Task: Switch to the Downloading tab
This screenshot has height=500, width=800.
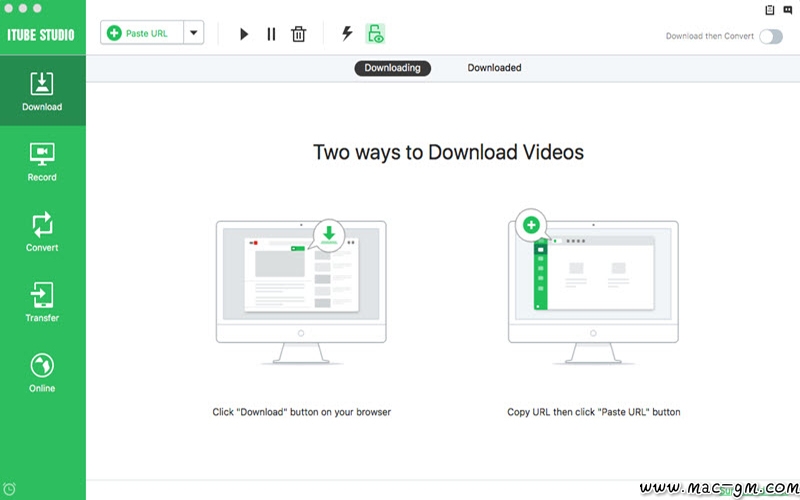Action: pos(392,68)
